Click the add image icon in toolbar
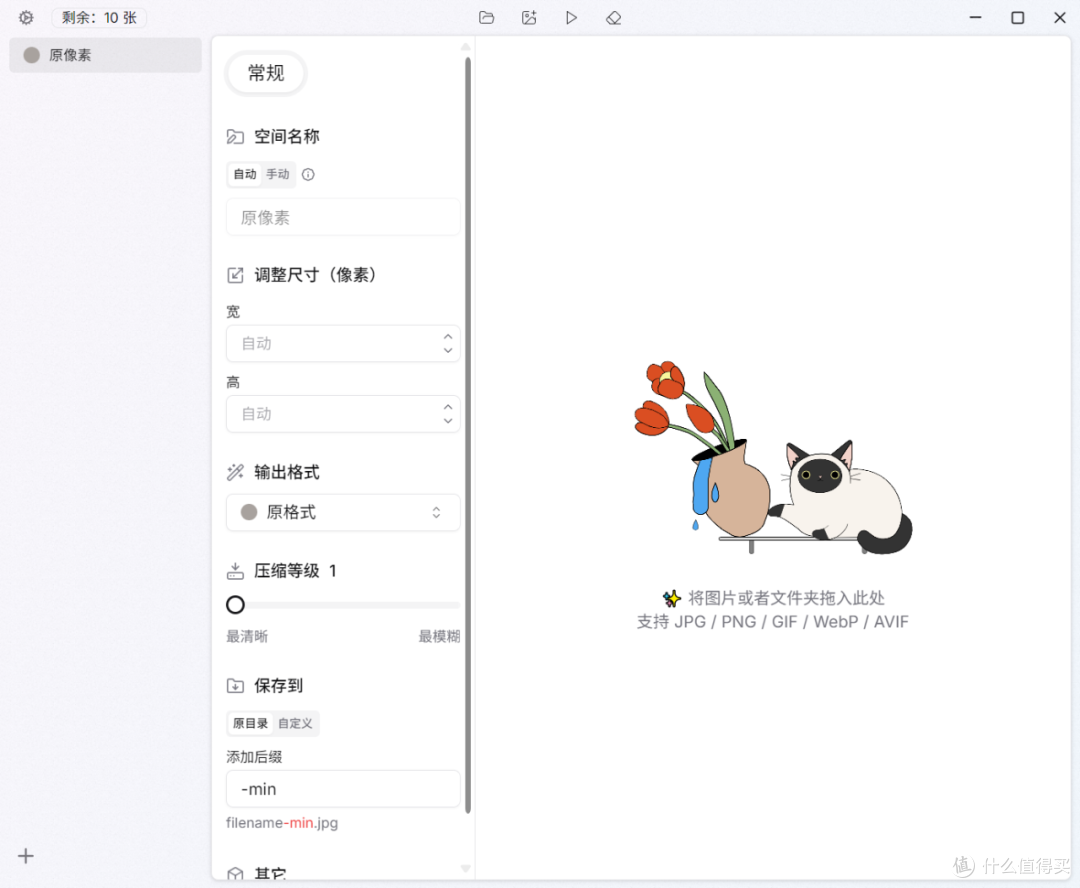This screenshot has height=888, width=1080. coord(529,18)
